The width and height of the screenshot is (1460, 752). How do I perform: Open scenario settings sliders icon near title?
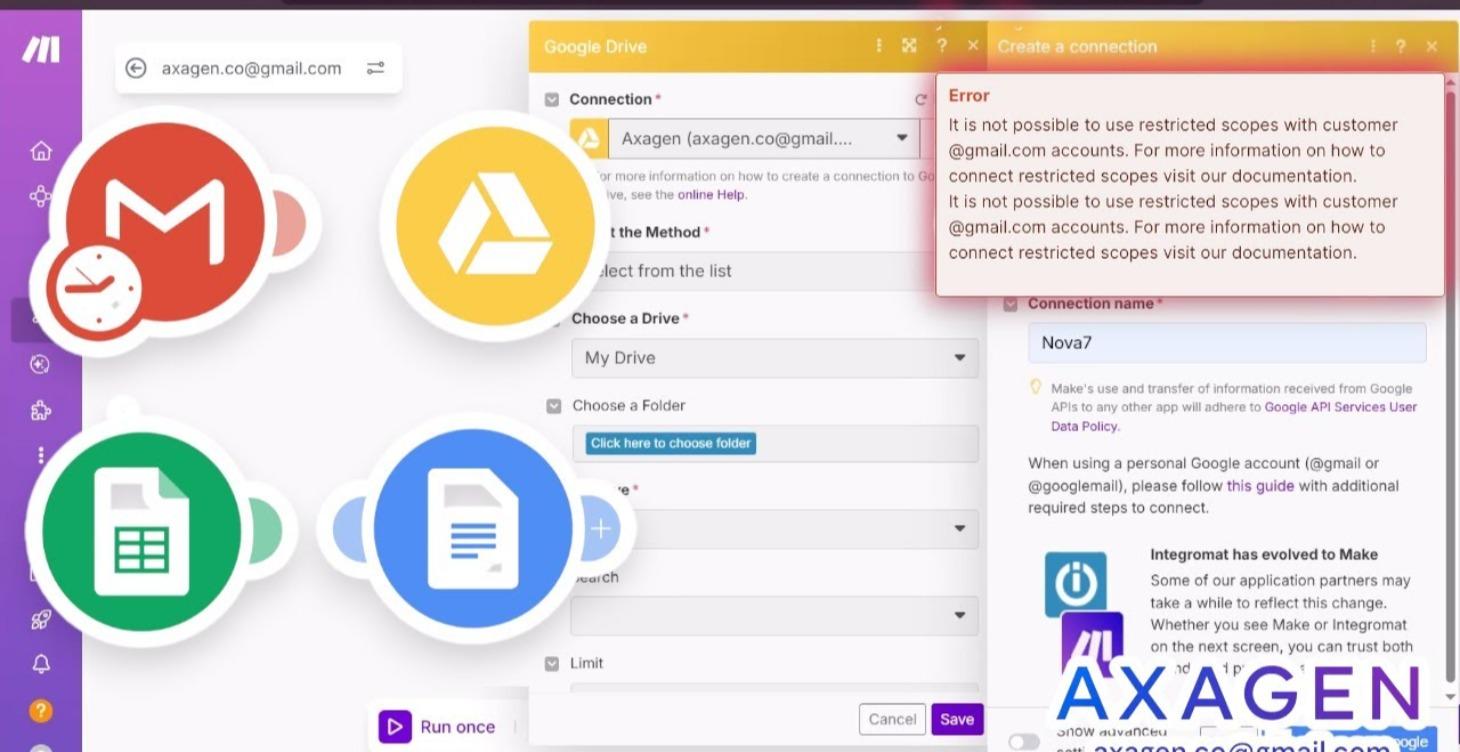coord(375,68)
